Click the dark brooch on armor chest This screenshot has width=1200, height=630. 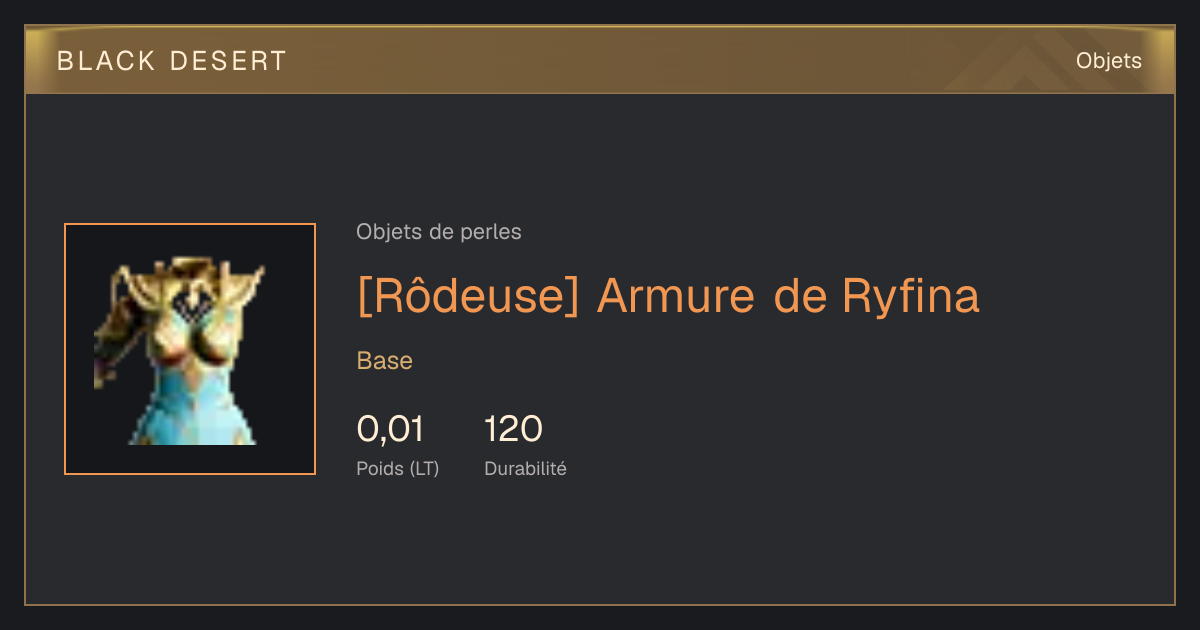point(190,299)
